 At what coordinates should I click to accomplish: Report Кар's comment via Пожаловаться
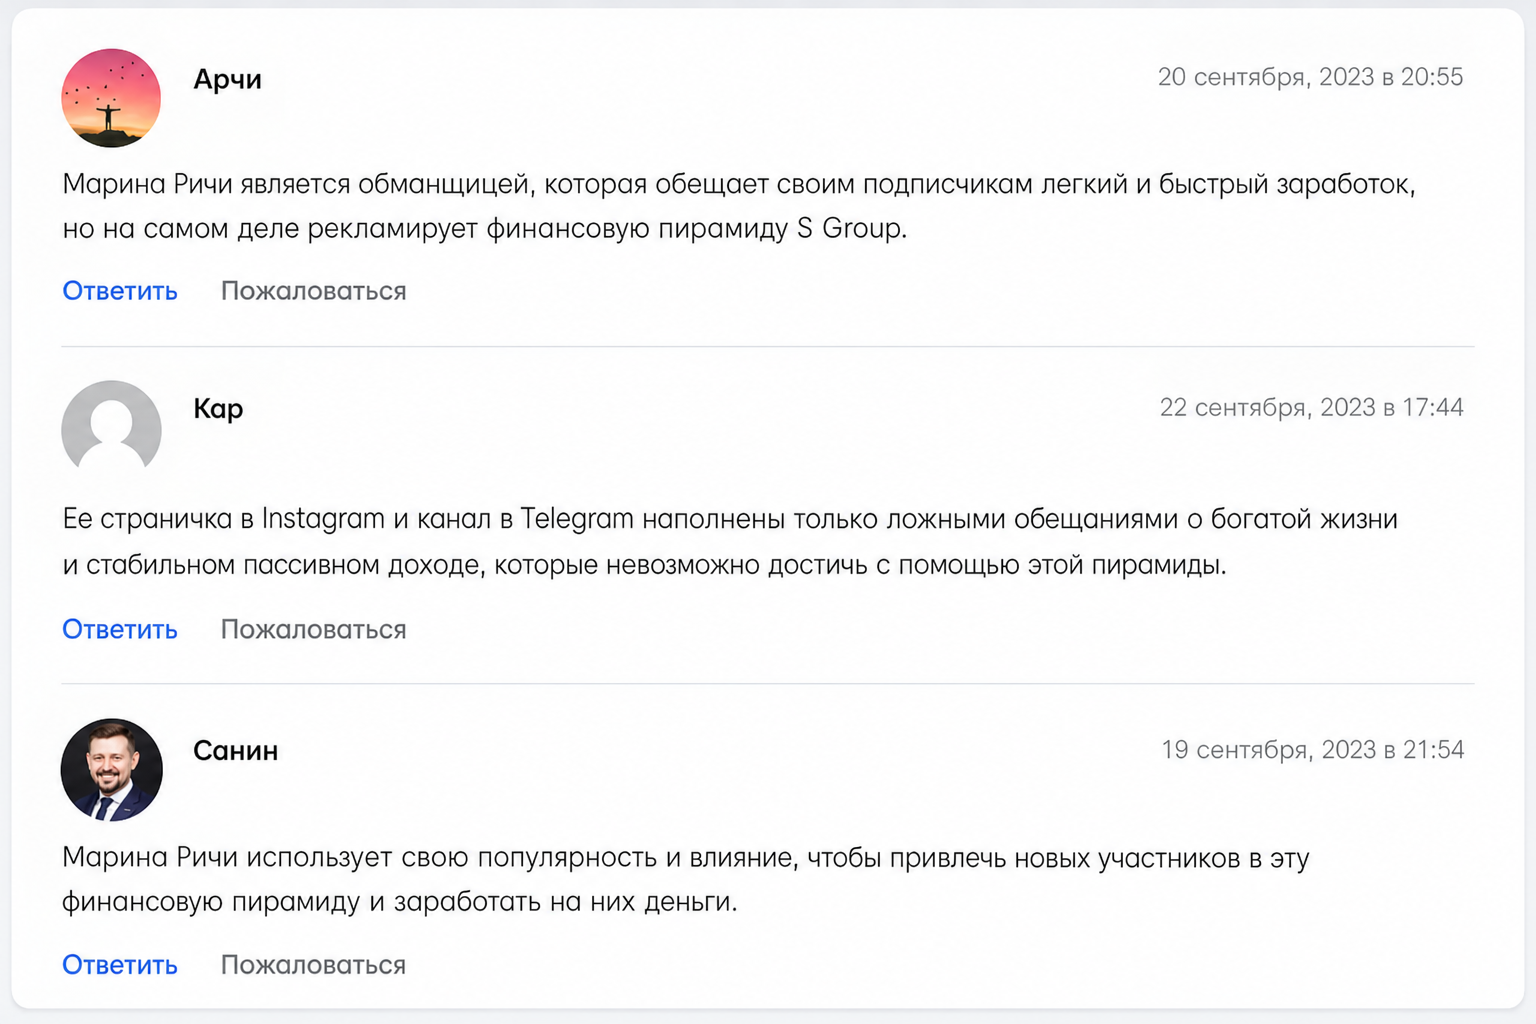(x=313, y=629)
